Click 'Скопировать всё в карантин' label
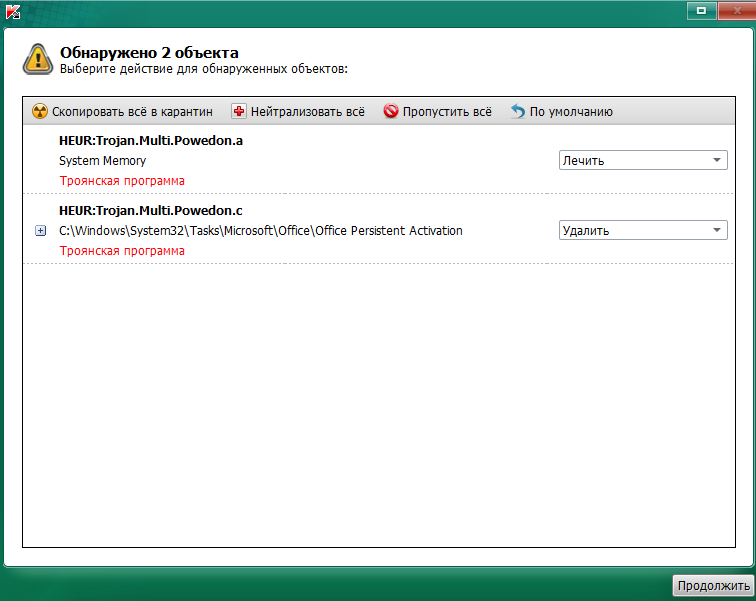 point(132,112)
